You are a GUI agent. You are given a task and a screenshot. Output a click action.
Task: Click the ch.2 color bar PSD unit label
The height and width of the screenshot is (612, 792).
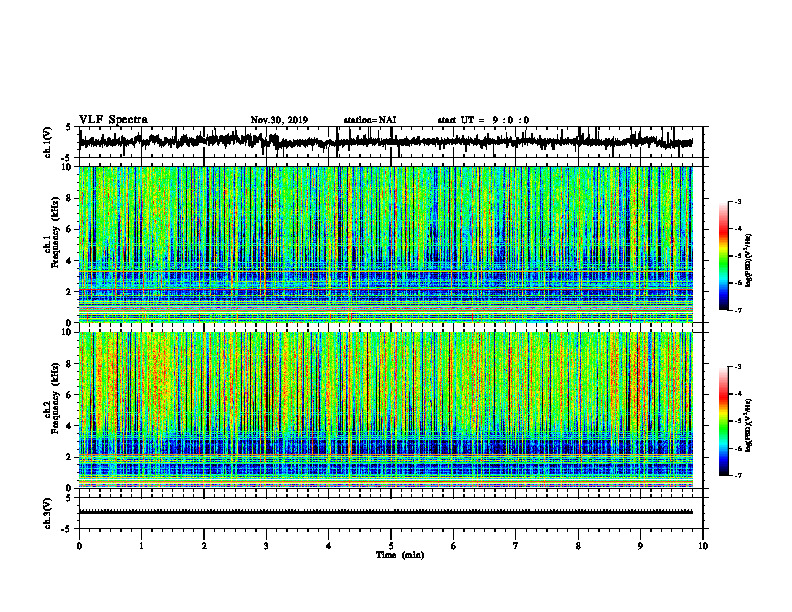click(749, 425)
